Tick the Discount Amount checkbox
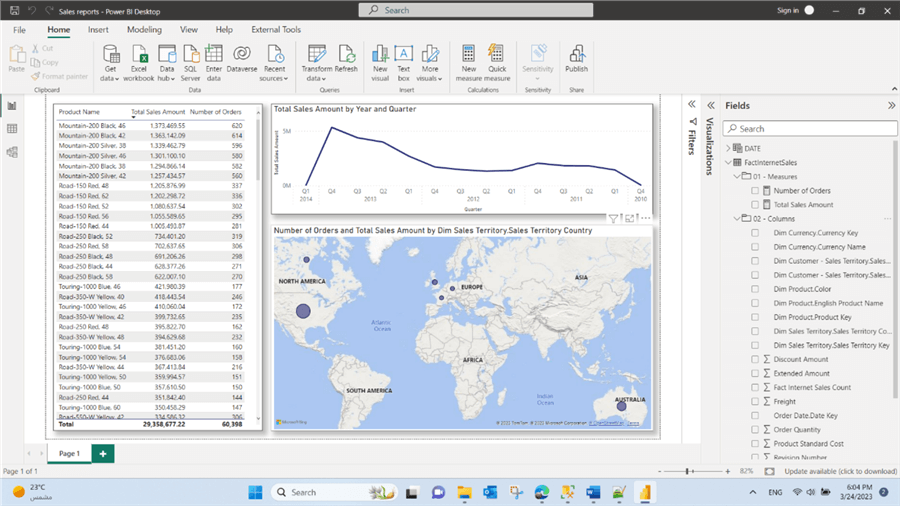This screenshot has width=900, height=506. pos(755,359)
